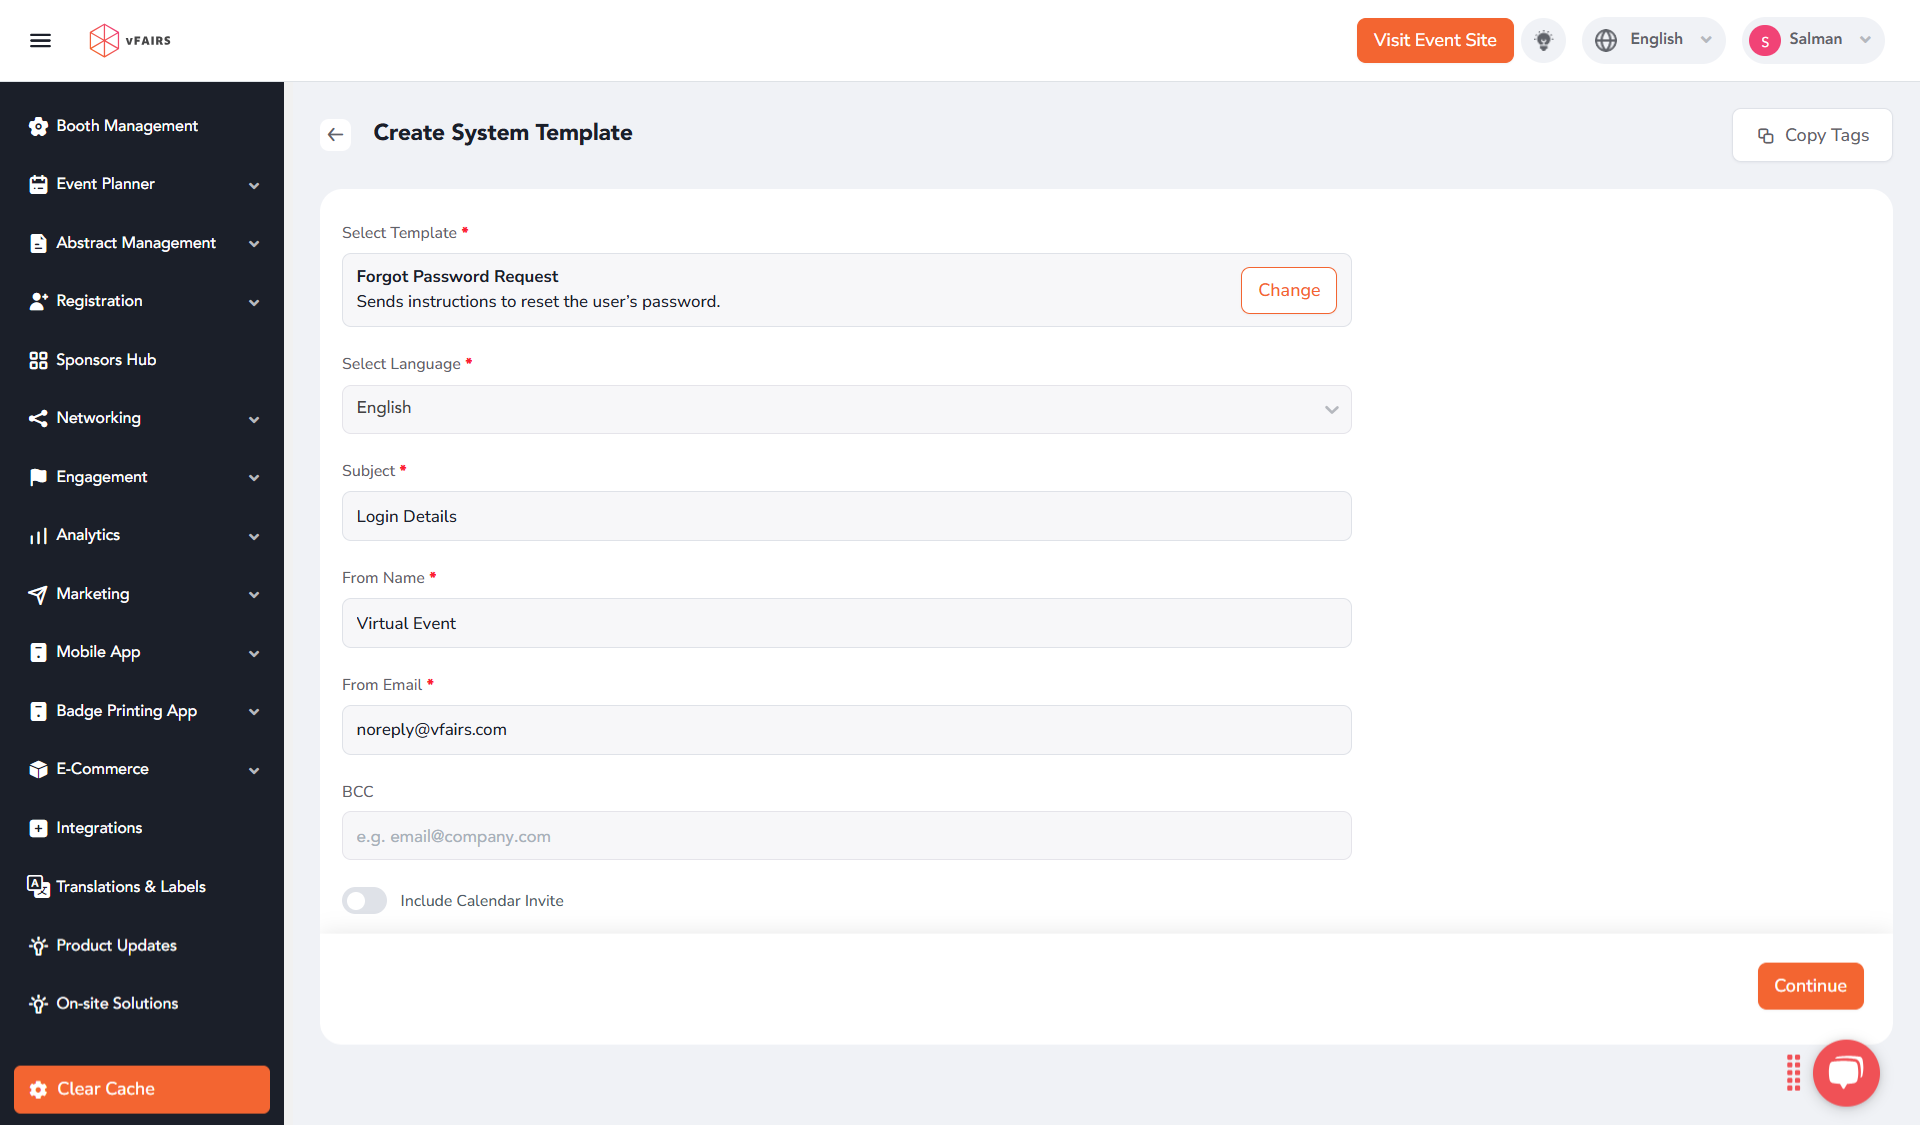Open the Analytics menu item
1920x1126 pixels.
coord(88,535)
